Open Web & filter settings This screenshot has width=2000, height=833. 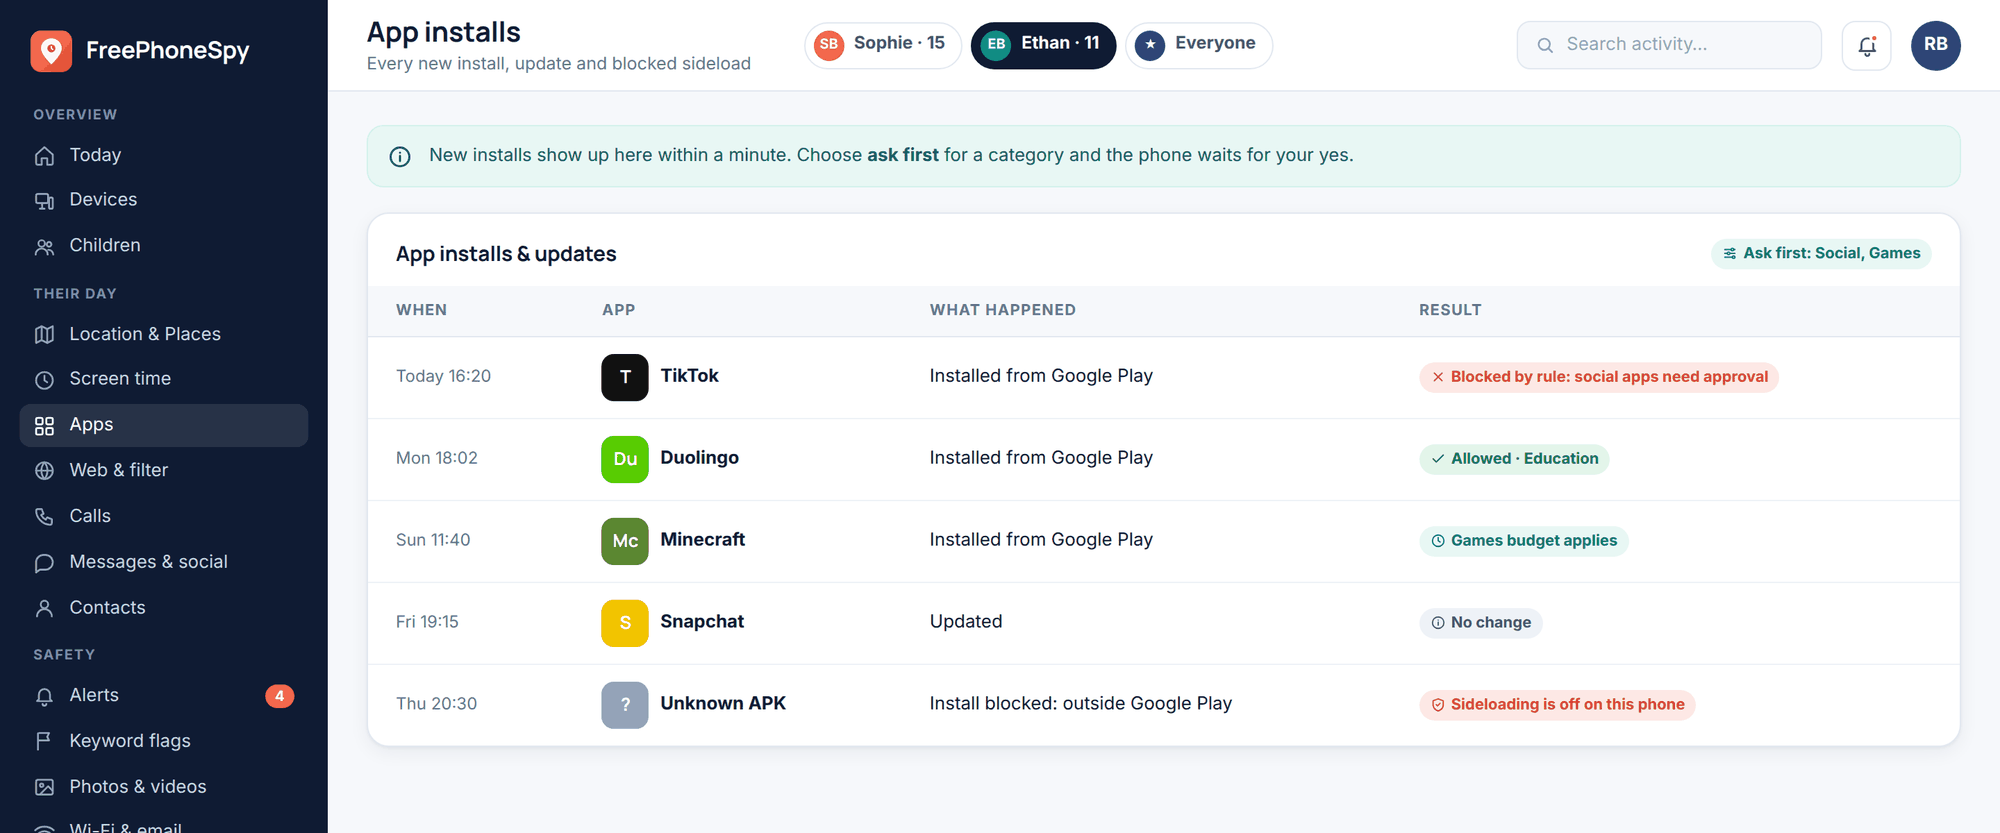pyautogui.click(x=164, y=470)
